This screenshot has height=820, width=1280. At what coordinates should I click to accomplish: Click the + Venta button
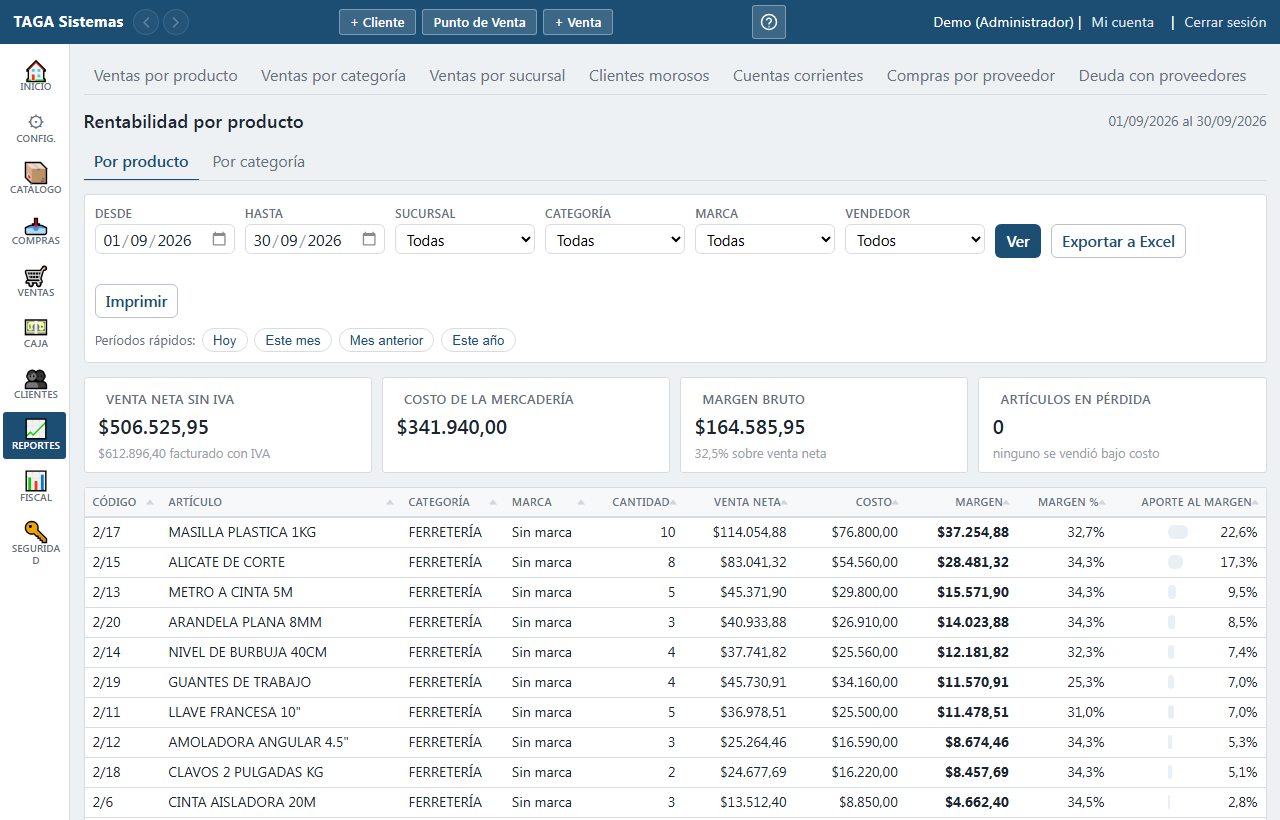point(578,22)
